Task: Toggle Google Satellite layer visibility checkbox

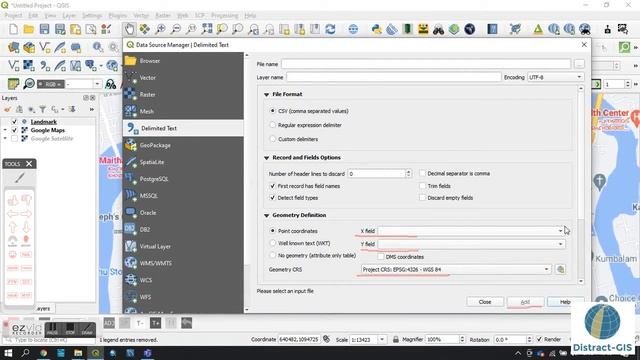Action: click(14, 139)
